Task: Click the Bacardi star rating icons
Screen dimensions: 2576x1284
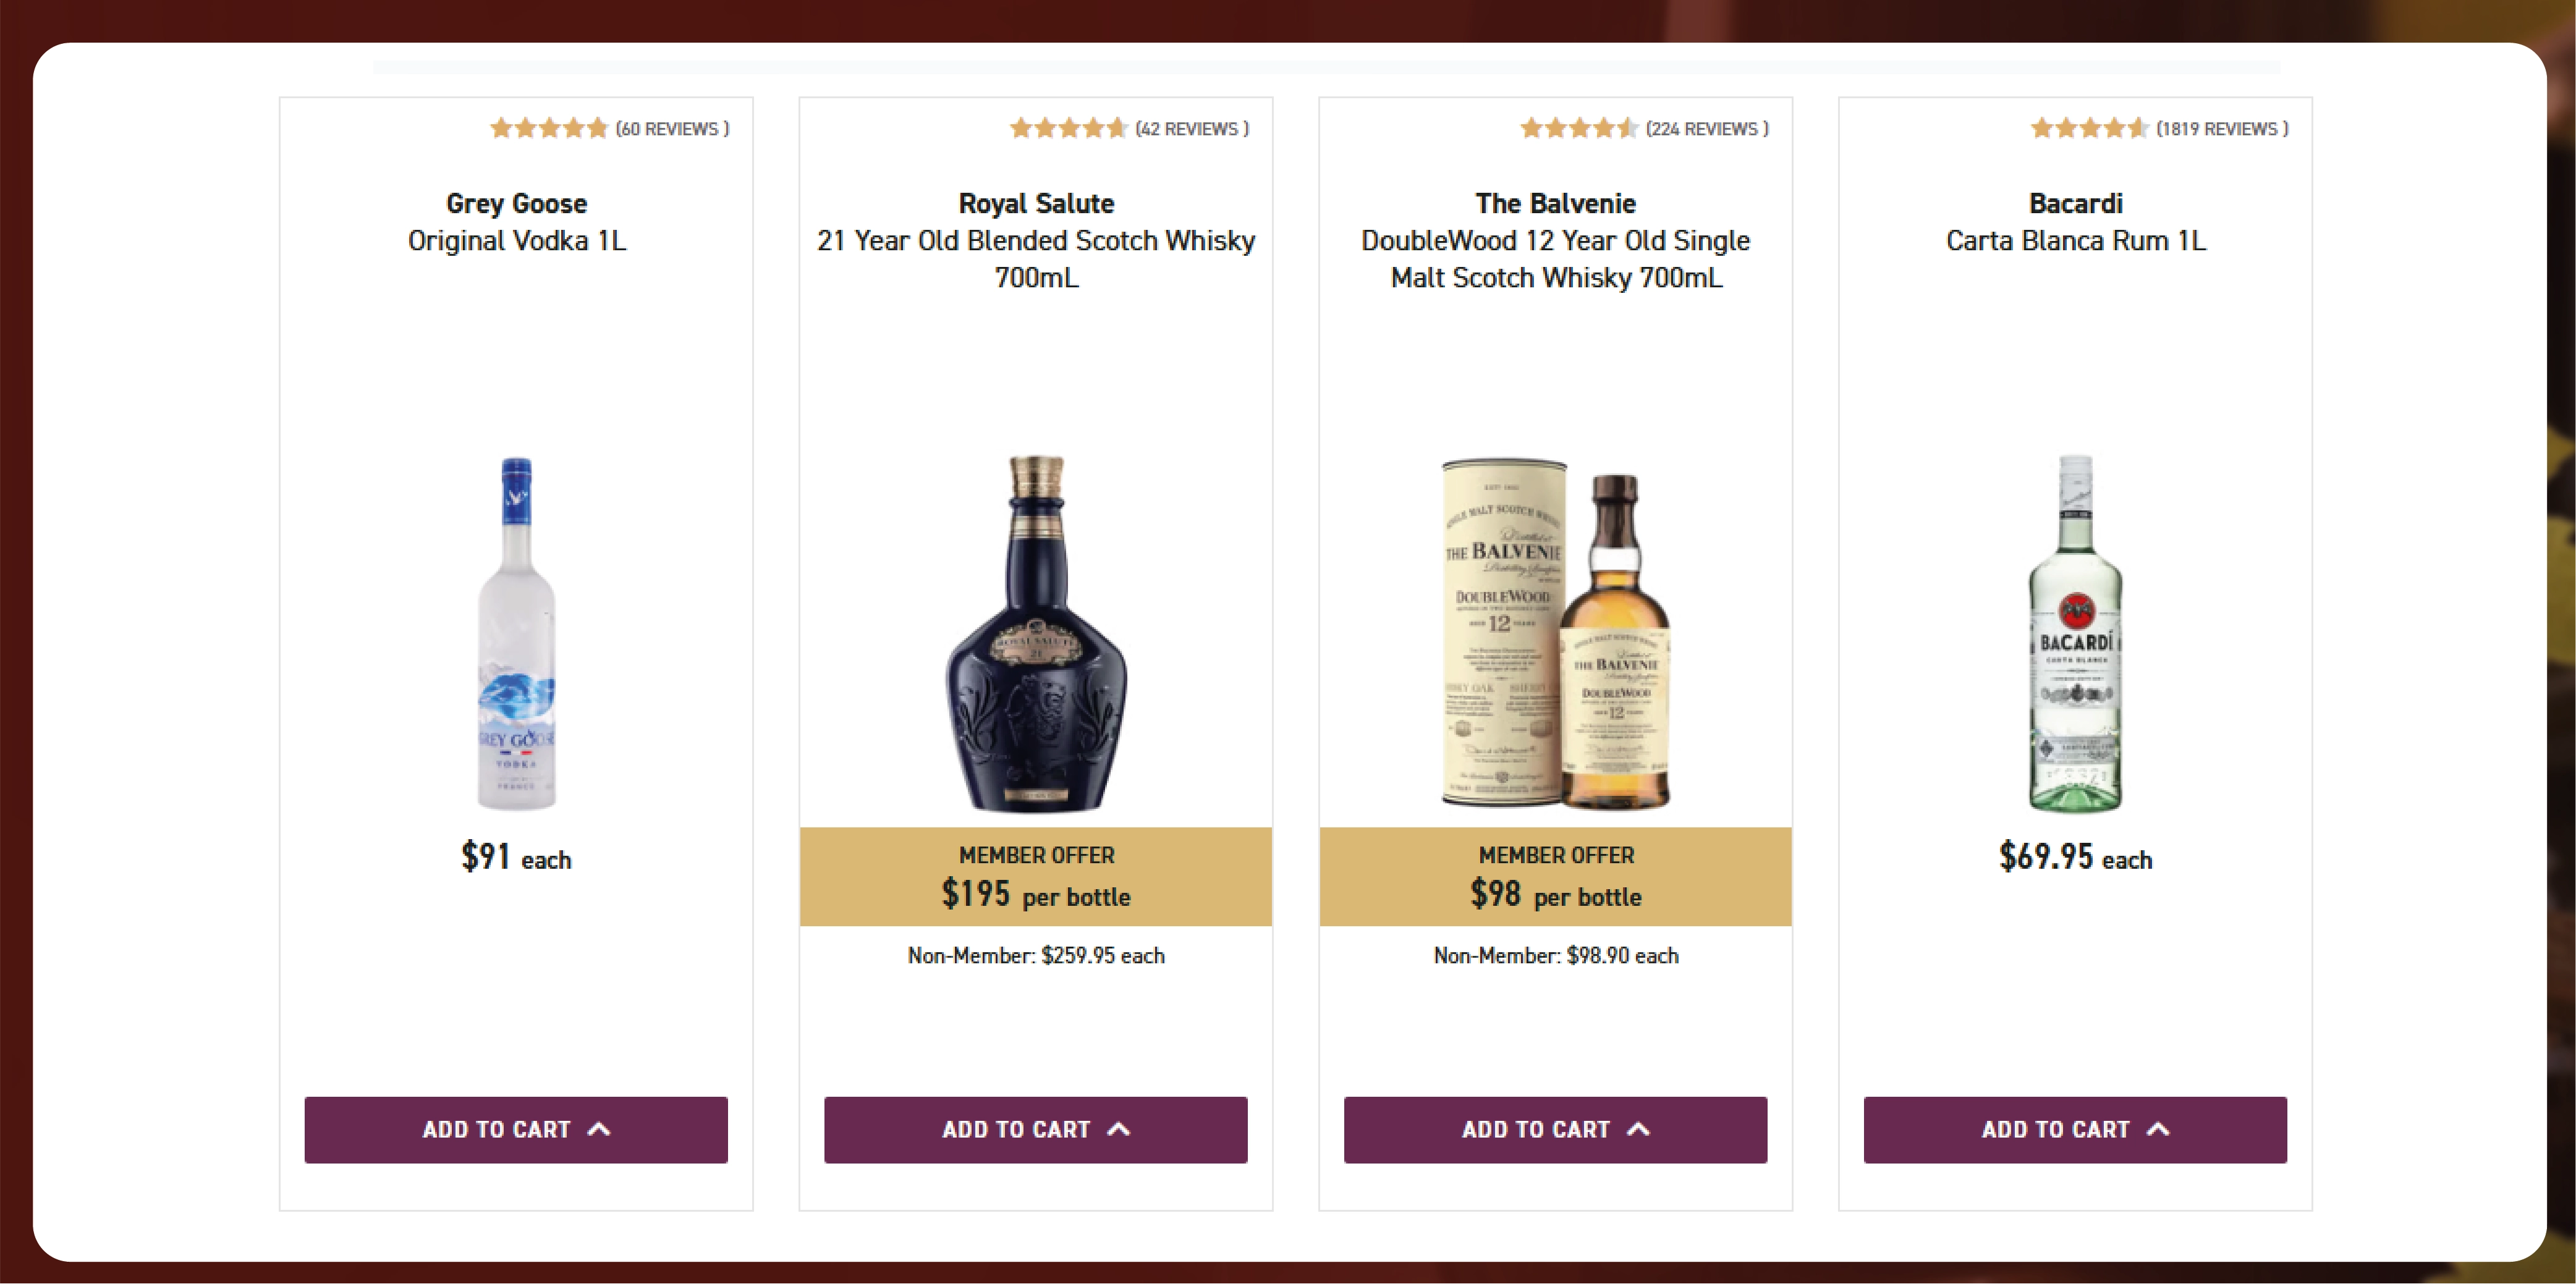Action: pos(2088,128)
